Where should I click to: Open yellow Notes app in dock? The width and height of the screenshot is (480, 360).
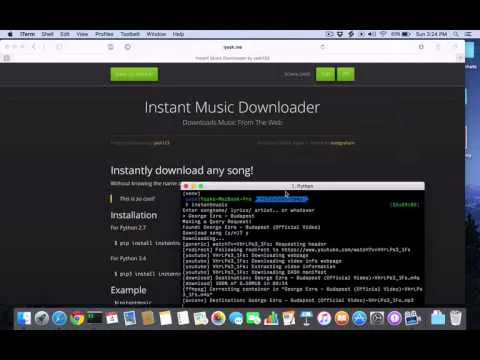165,318
